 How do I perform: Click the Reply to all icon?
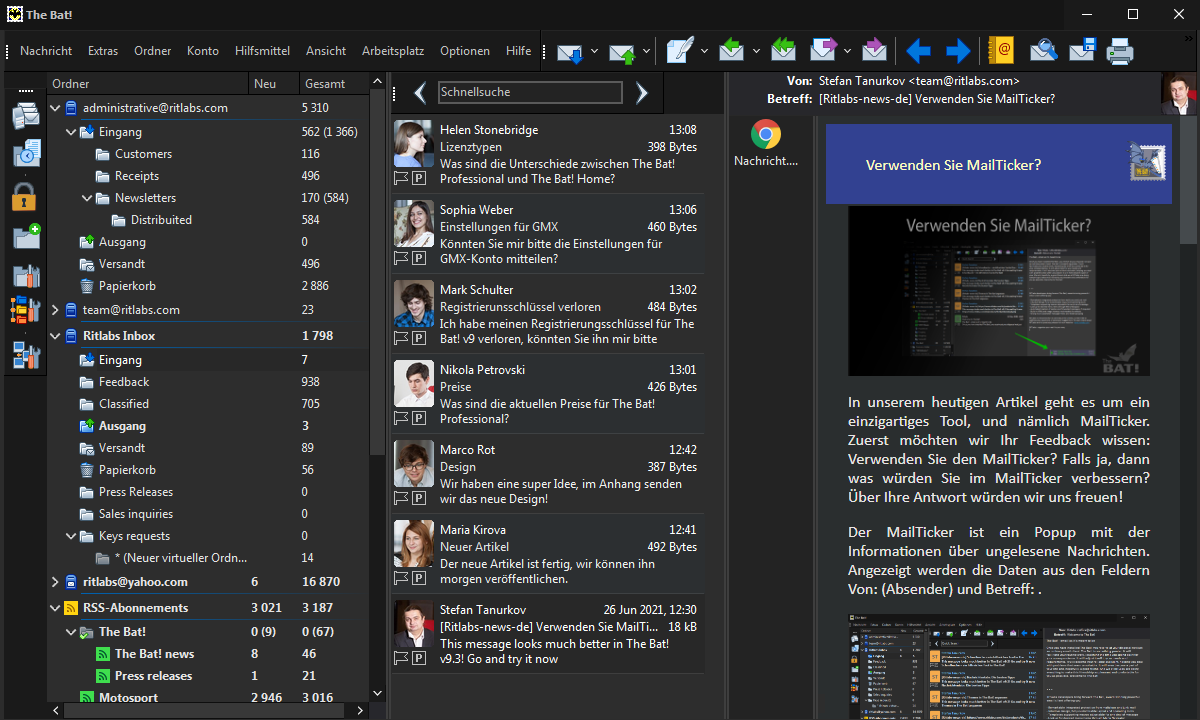784,51
